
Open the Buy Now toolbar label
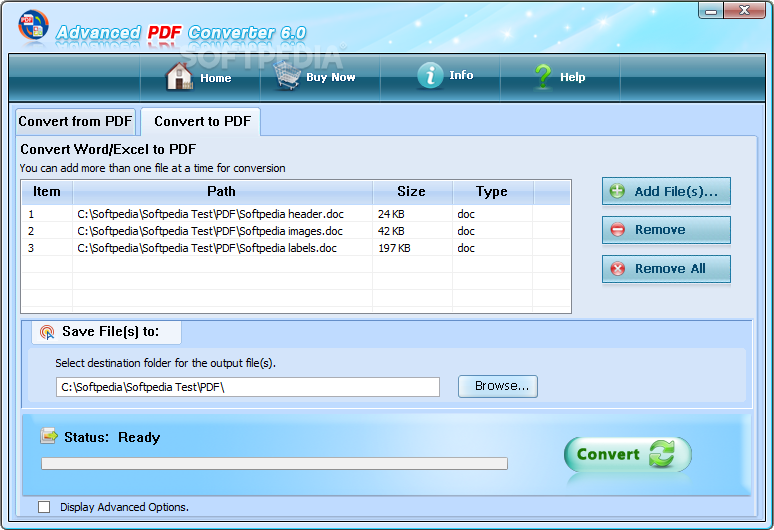(x=331, y=77)
